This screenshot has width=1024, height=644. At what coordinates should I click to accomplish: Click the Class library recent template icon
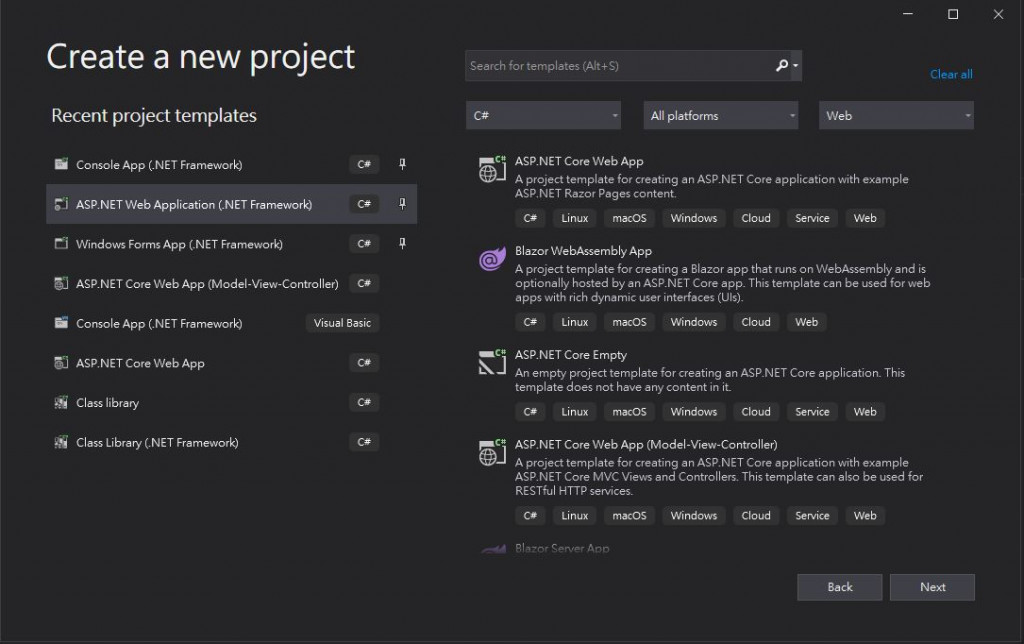[x=62, y=403]
